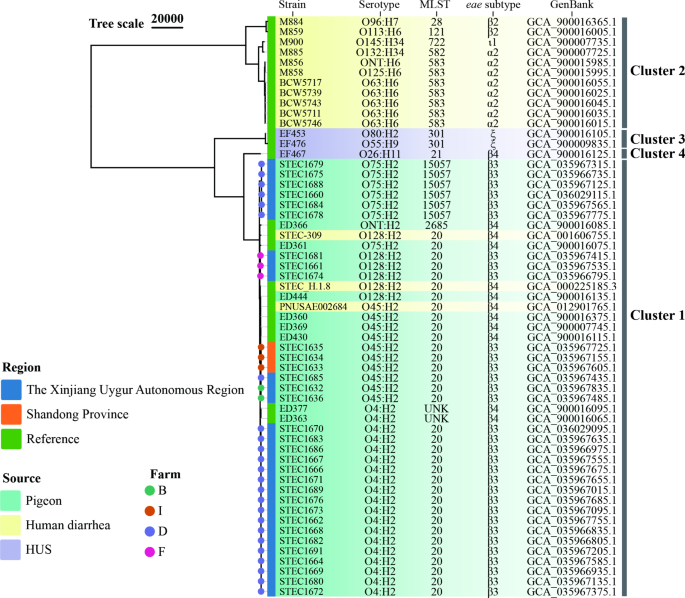Click the Region legend heading
This screenshot has height=598, width=685.
tap(21, 367)
